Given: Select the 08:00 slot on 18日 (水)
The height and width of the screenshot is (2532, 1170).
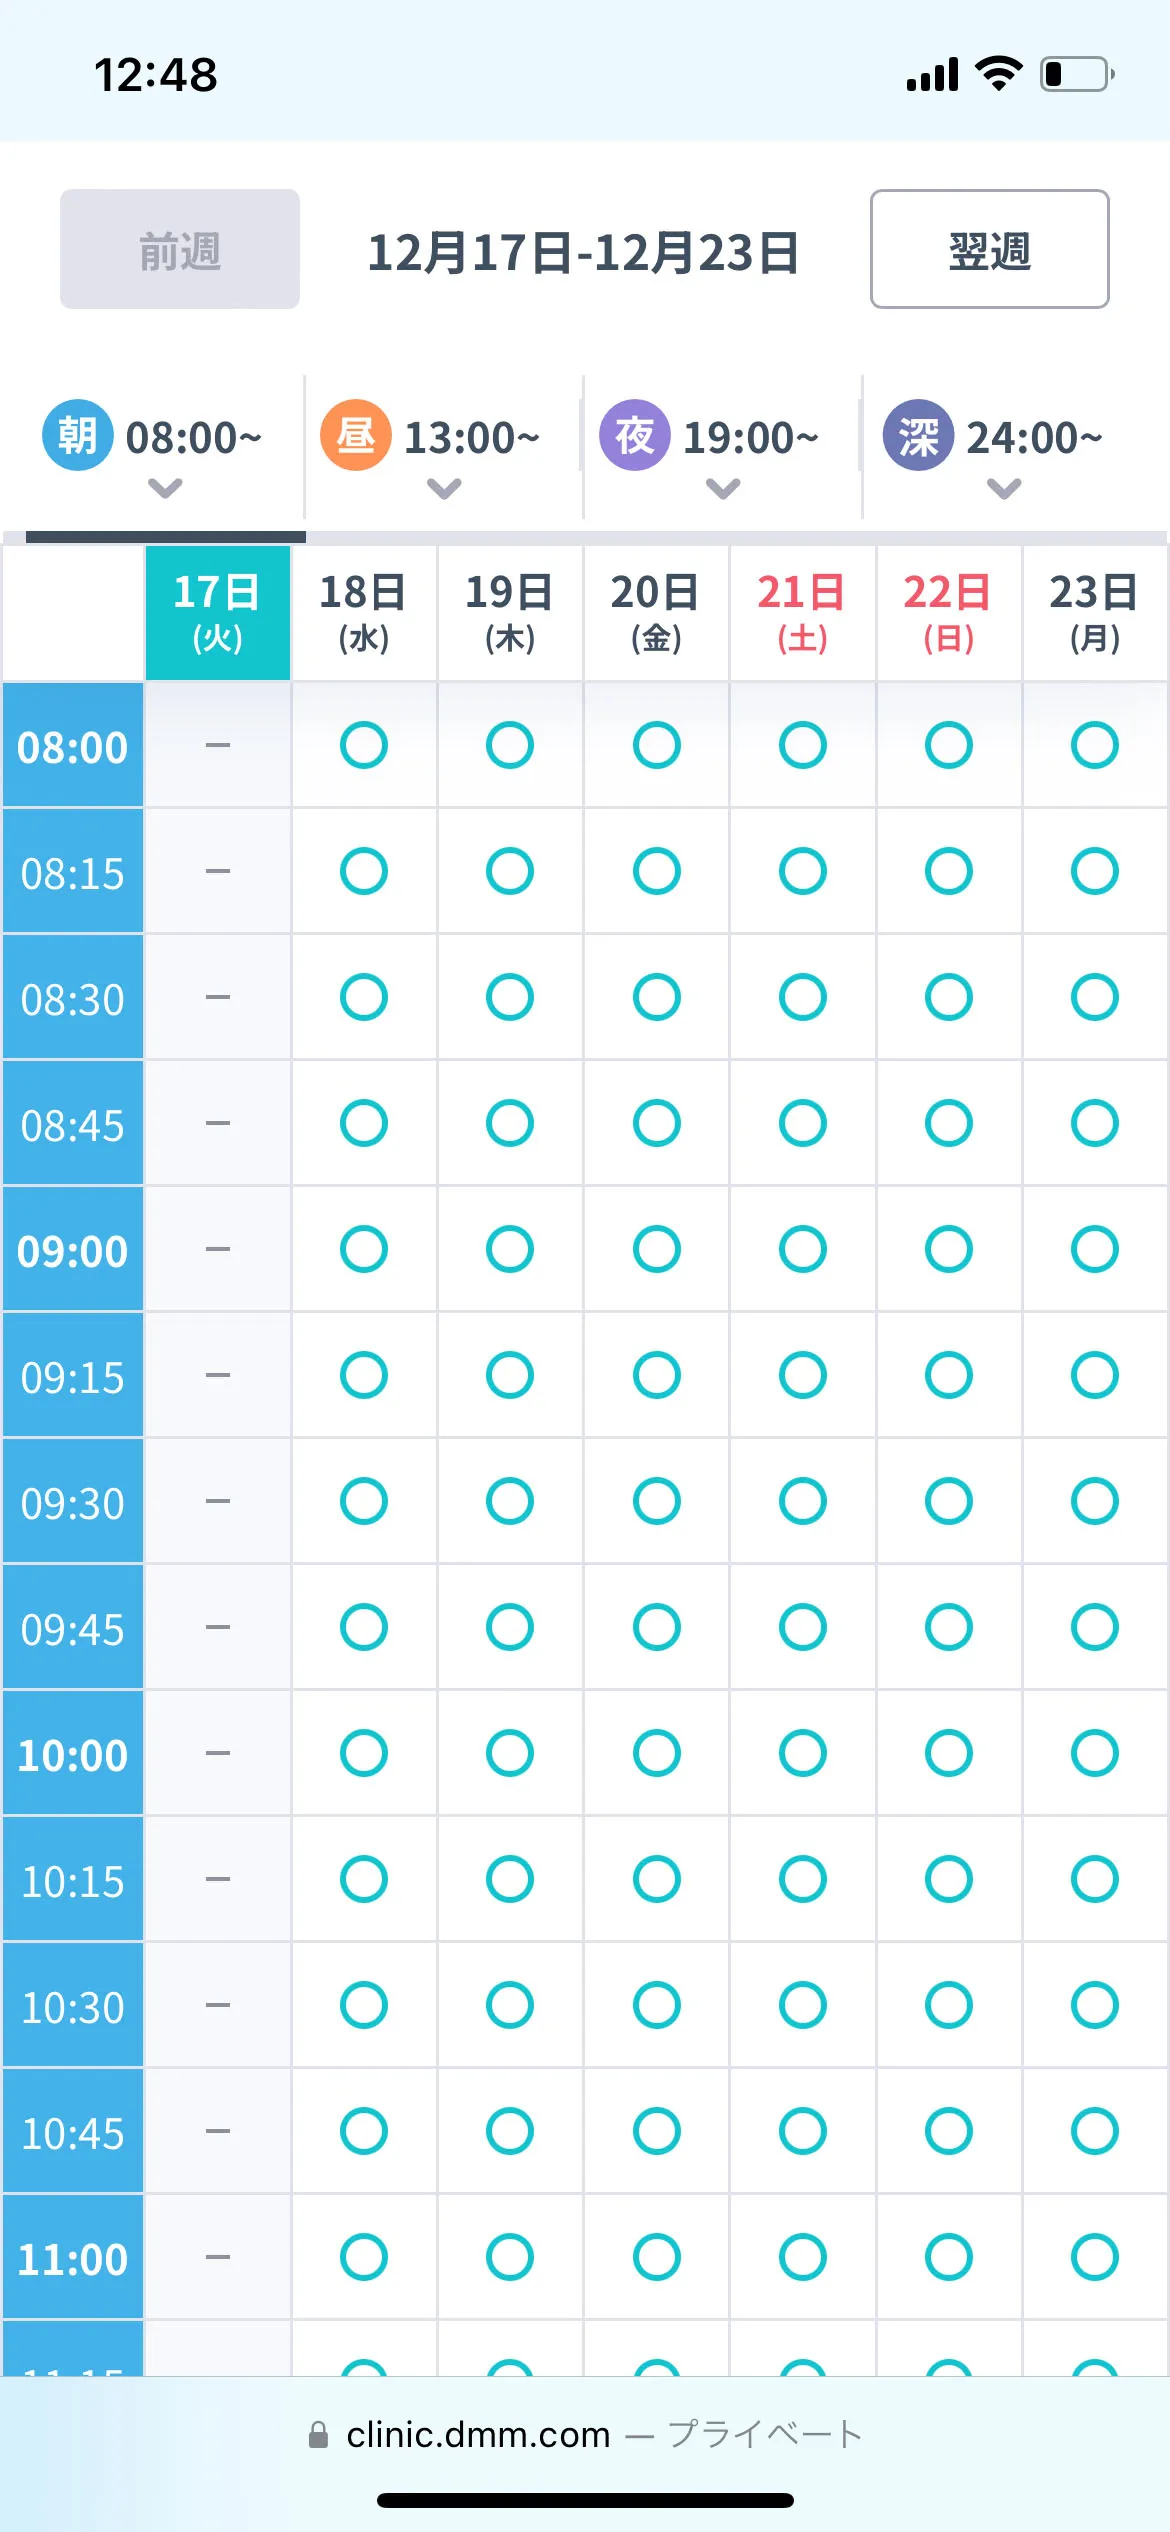Looking at the screenshot, I should (364, 745).
